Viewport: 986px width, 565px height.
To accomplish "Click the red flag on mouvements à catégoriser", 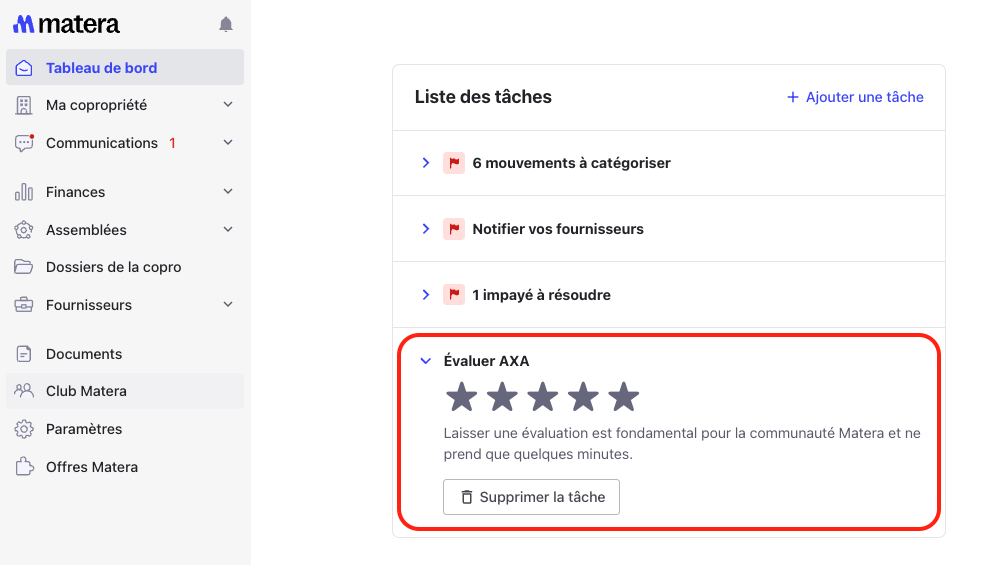I will pos(454,163).
